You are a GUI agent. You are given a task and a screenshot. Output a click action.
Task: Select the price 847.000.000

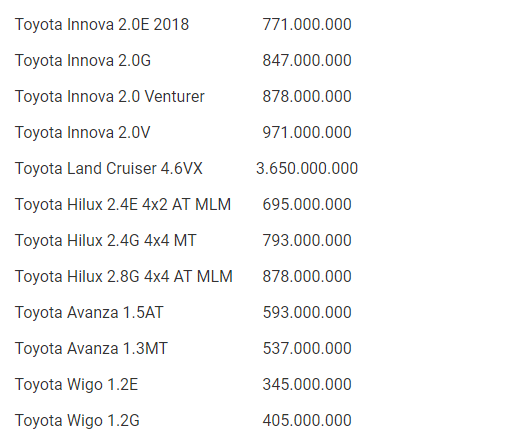click(307, 61)
